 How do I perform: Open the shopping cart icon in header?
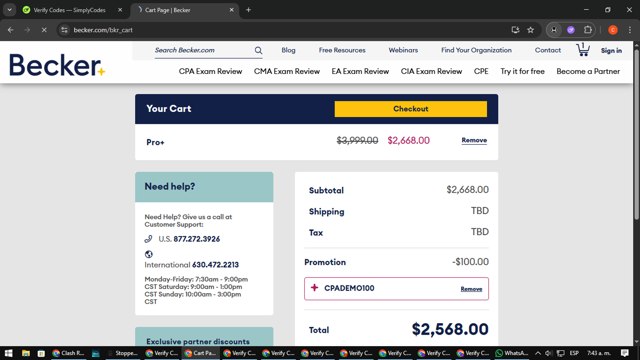click(583, 50)
